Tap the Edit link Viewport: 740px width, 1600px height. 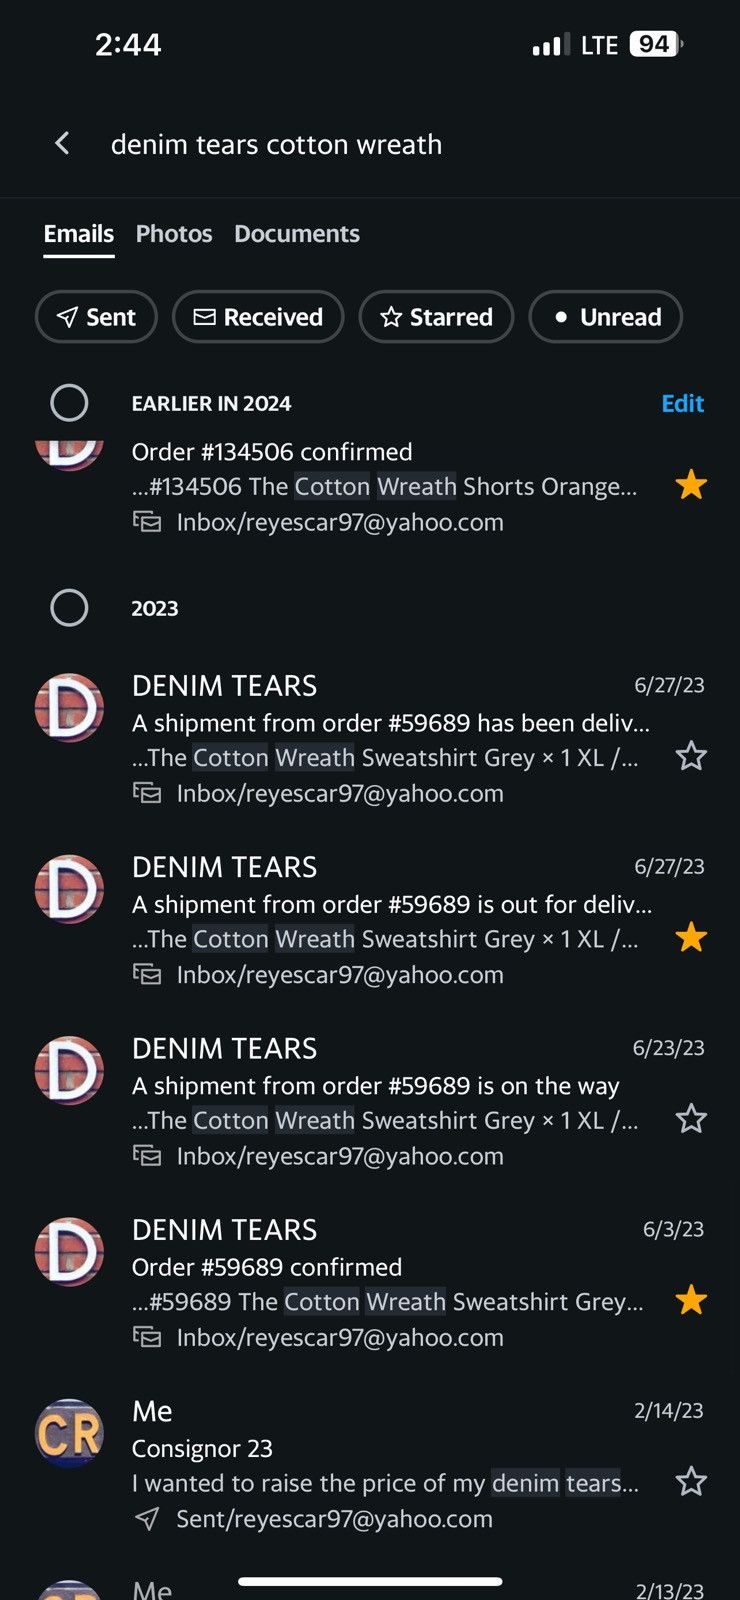click(x=683, y=403)
